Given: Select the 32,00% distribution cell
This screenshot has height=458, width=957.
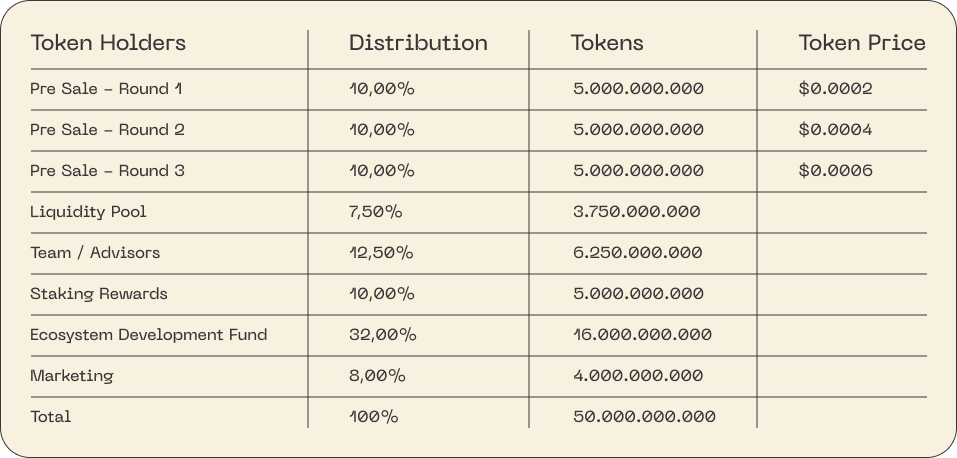Looking at the screenshot, I should click(383, 335).
